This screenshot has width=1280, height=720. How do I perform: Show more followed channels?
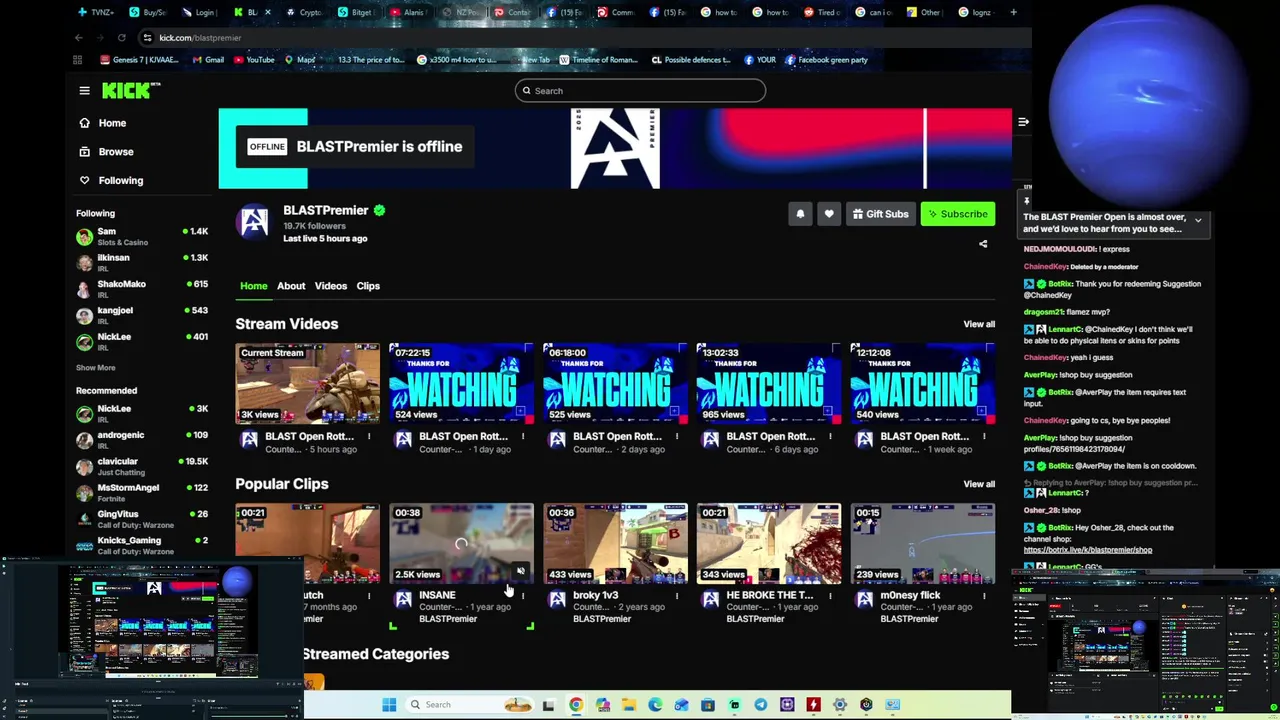95,368
